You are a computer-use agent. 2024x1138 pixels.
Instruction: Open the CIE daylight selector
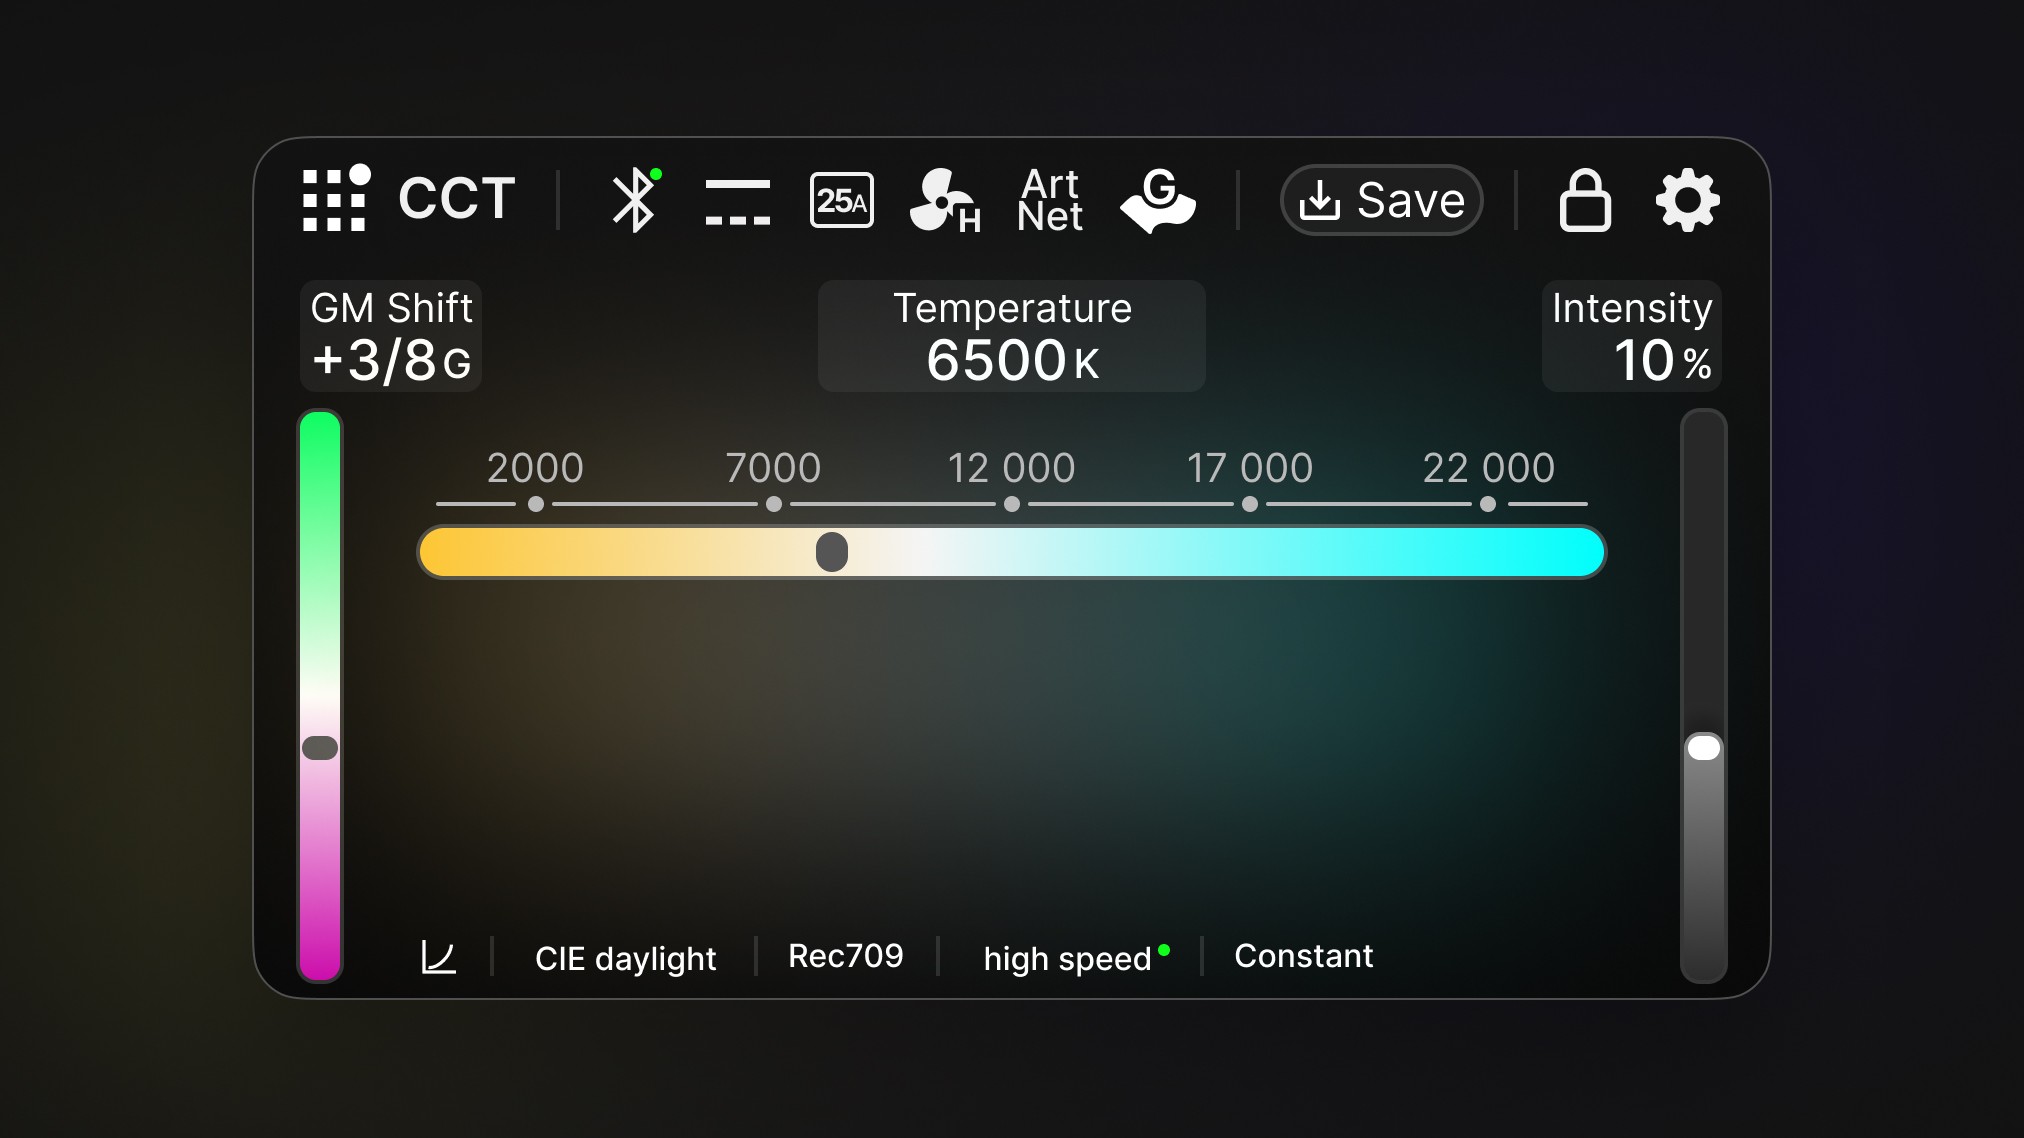pos(625,958)
